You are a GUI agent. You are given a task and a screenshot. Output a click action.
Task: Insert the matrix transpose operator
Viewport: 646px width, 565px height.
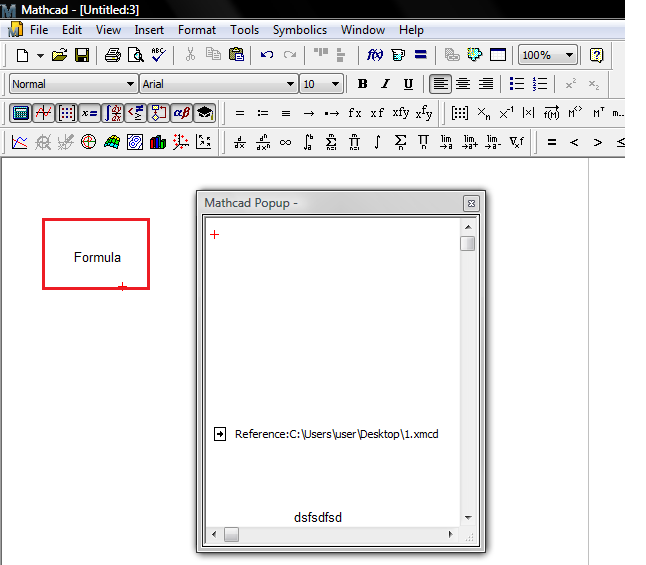pos(599,113)
